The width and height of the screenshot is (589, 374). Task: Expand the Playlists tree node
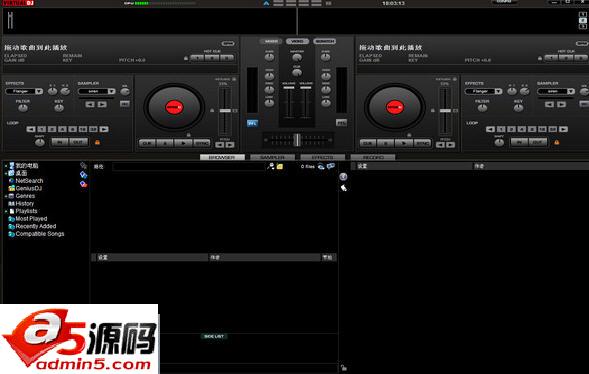coord(6,211)
